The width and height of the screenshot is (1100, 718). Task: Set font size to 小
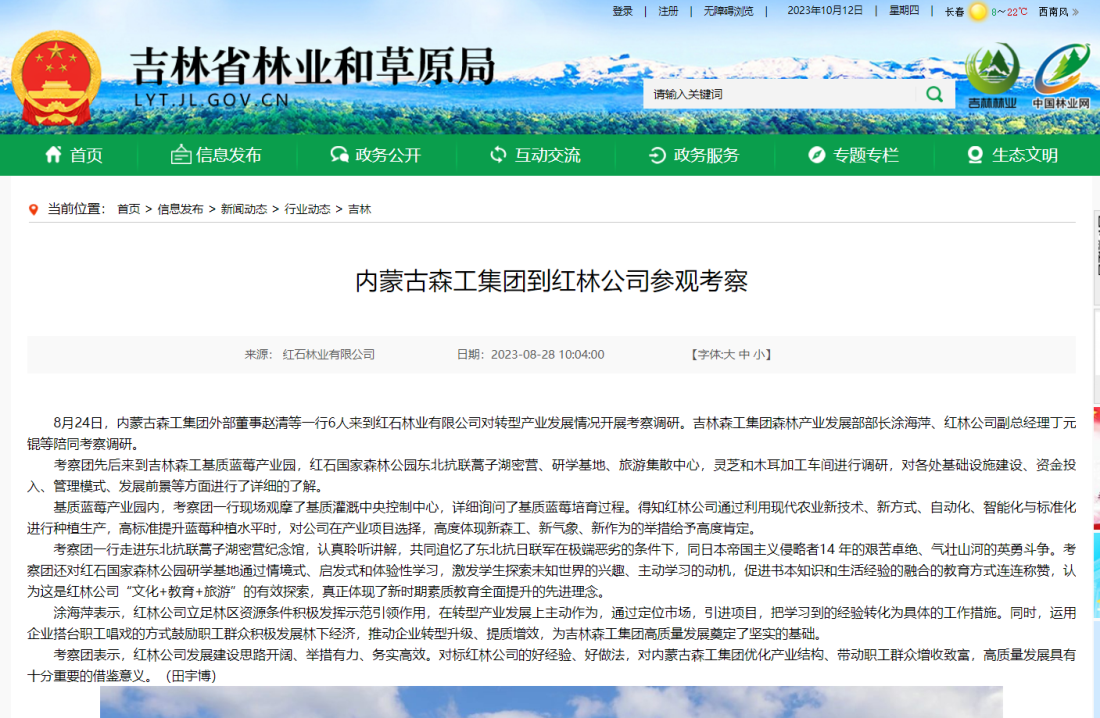[x=760, y=355]
